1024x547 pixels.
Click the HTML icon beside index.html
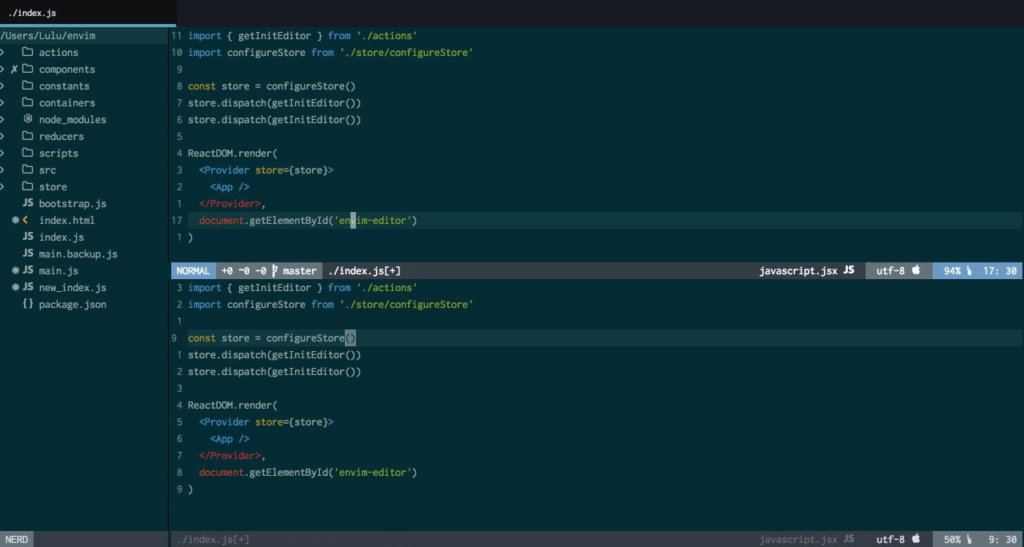(x=27, y=220)
